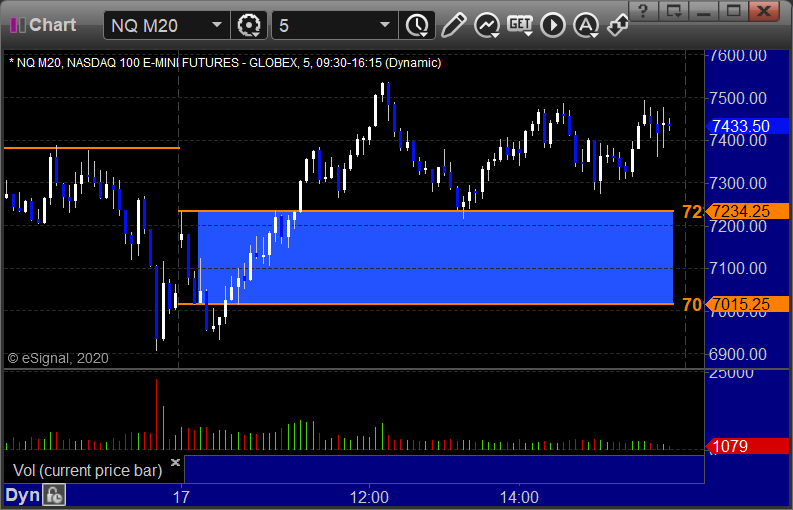Click the 1079 volume value marker
793x510 pixels.
(x=746, y=446)
